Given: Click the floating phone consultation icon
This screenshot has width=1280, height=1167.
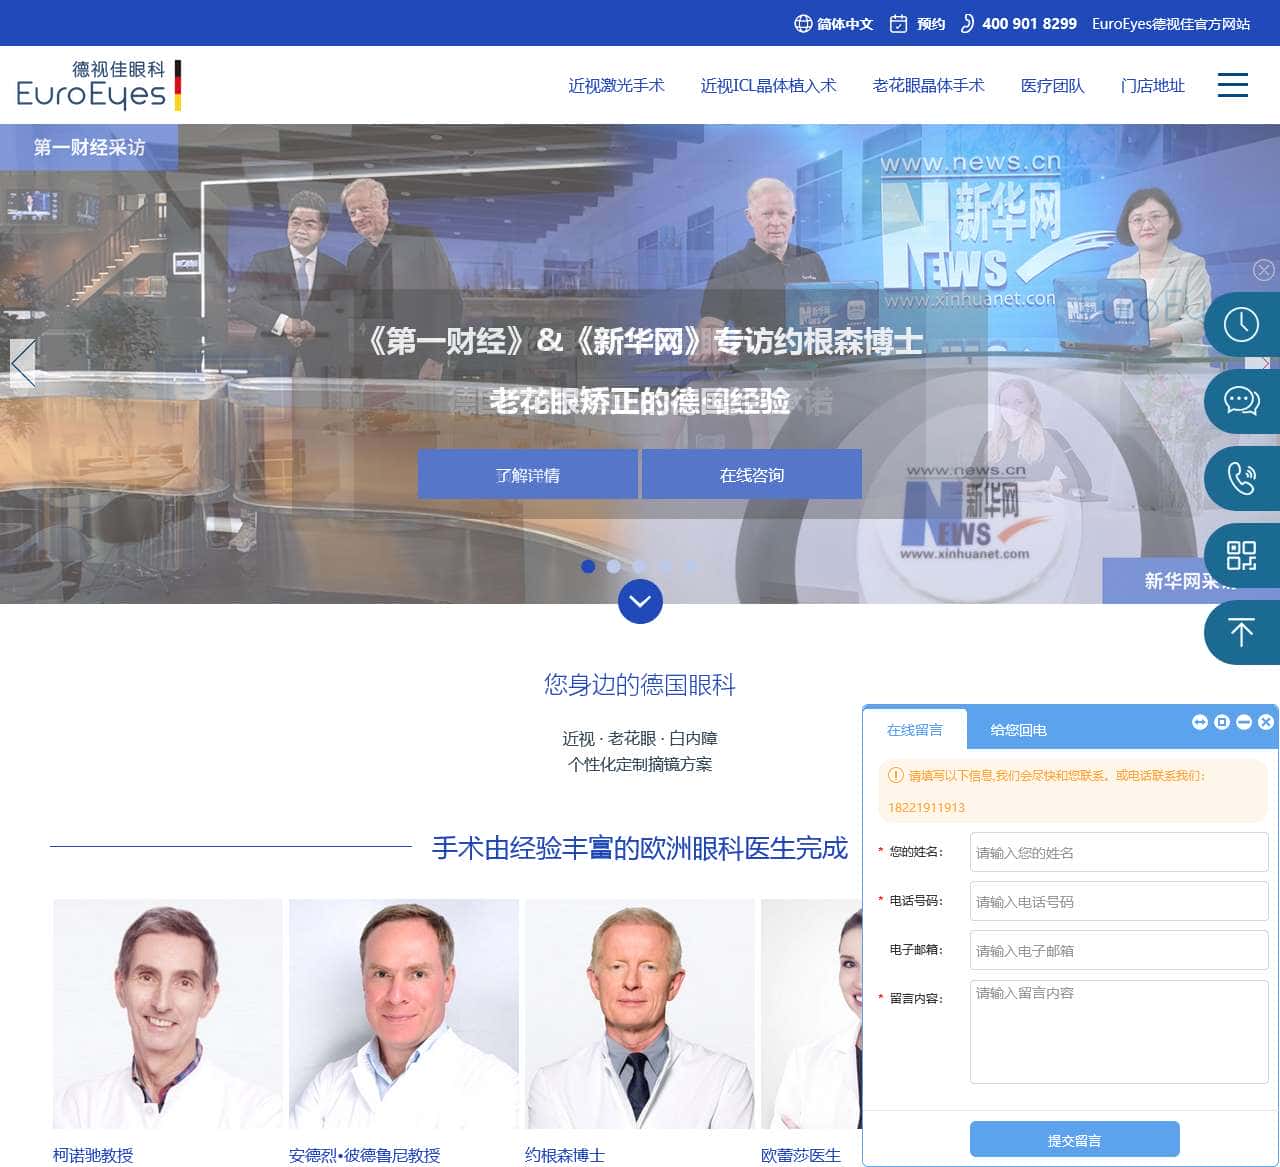Looking at the screenshot, I should [x=1241, y=479].
